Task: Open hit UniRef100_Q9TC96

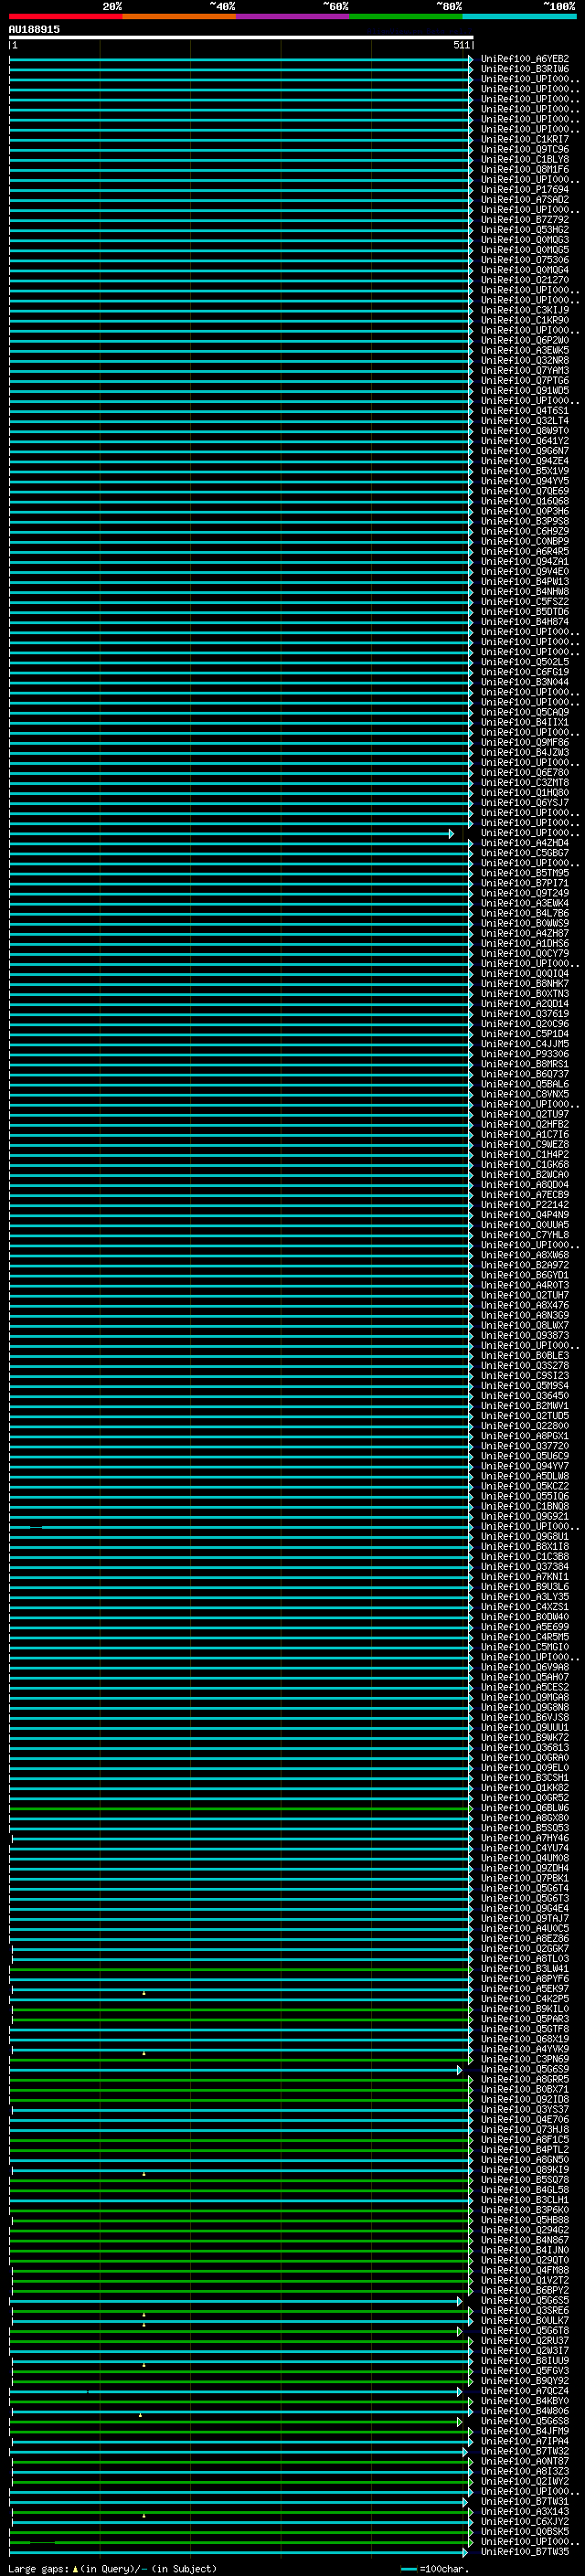Action: pos(525,150)
